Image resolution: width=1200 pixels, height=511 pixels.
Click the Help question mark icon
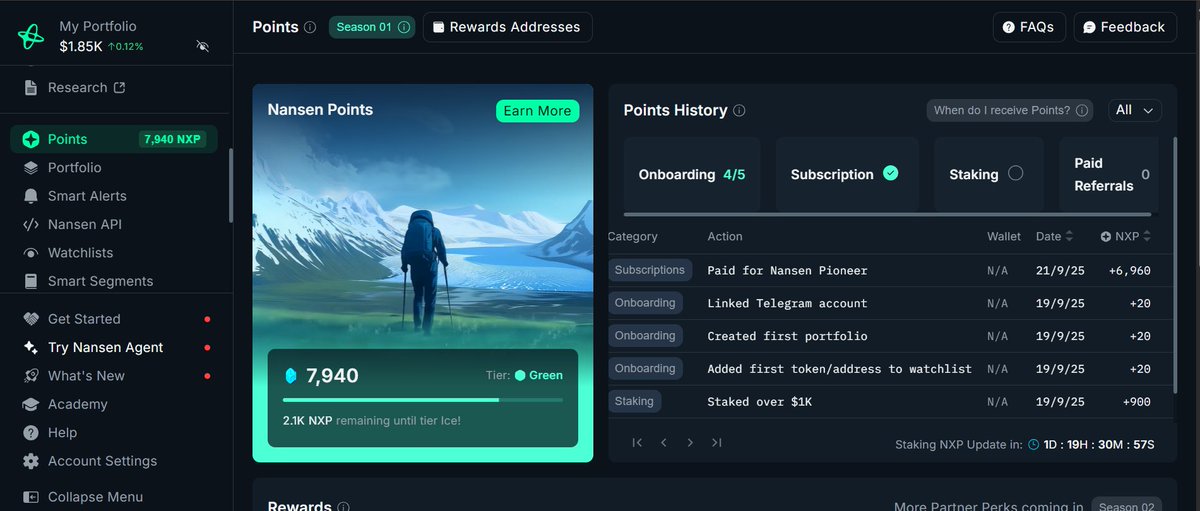[31, 433]
